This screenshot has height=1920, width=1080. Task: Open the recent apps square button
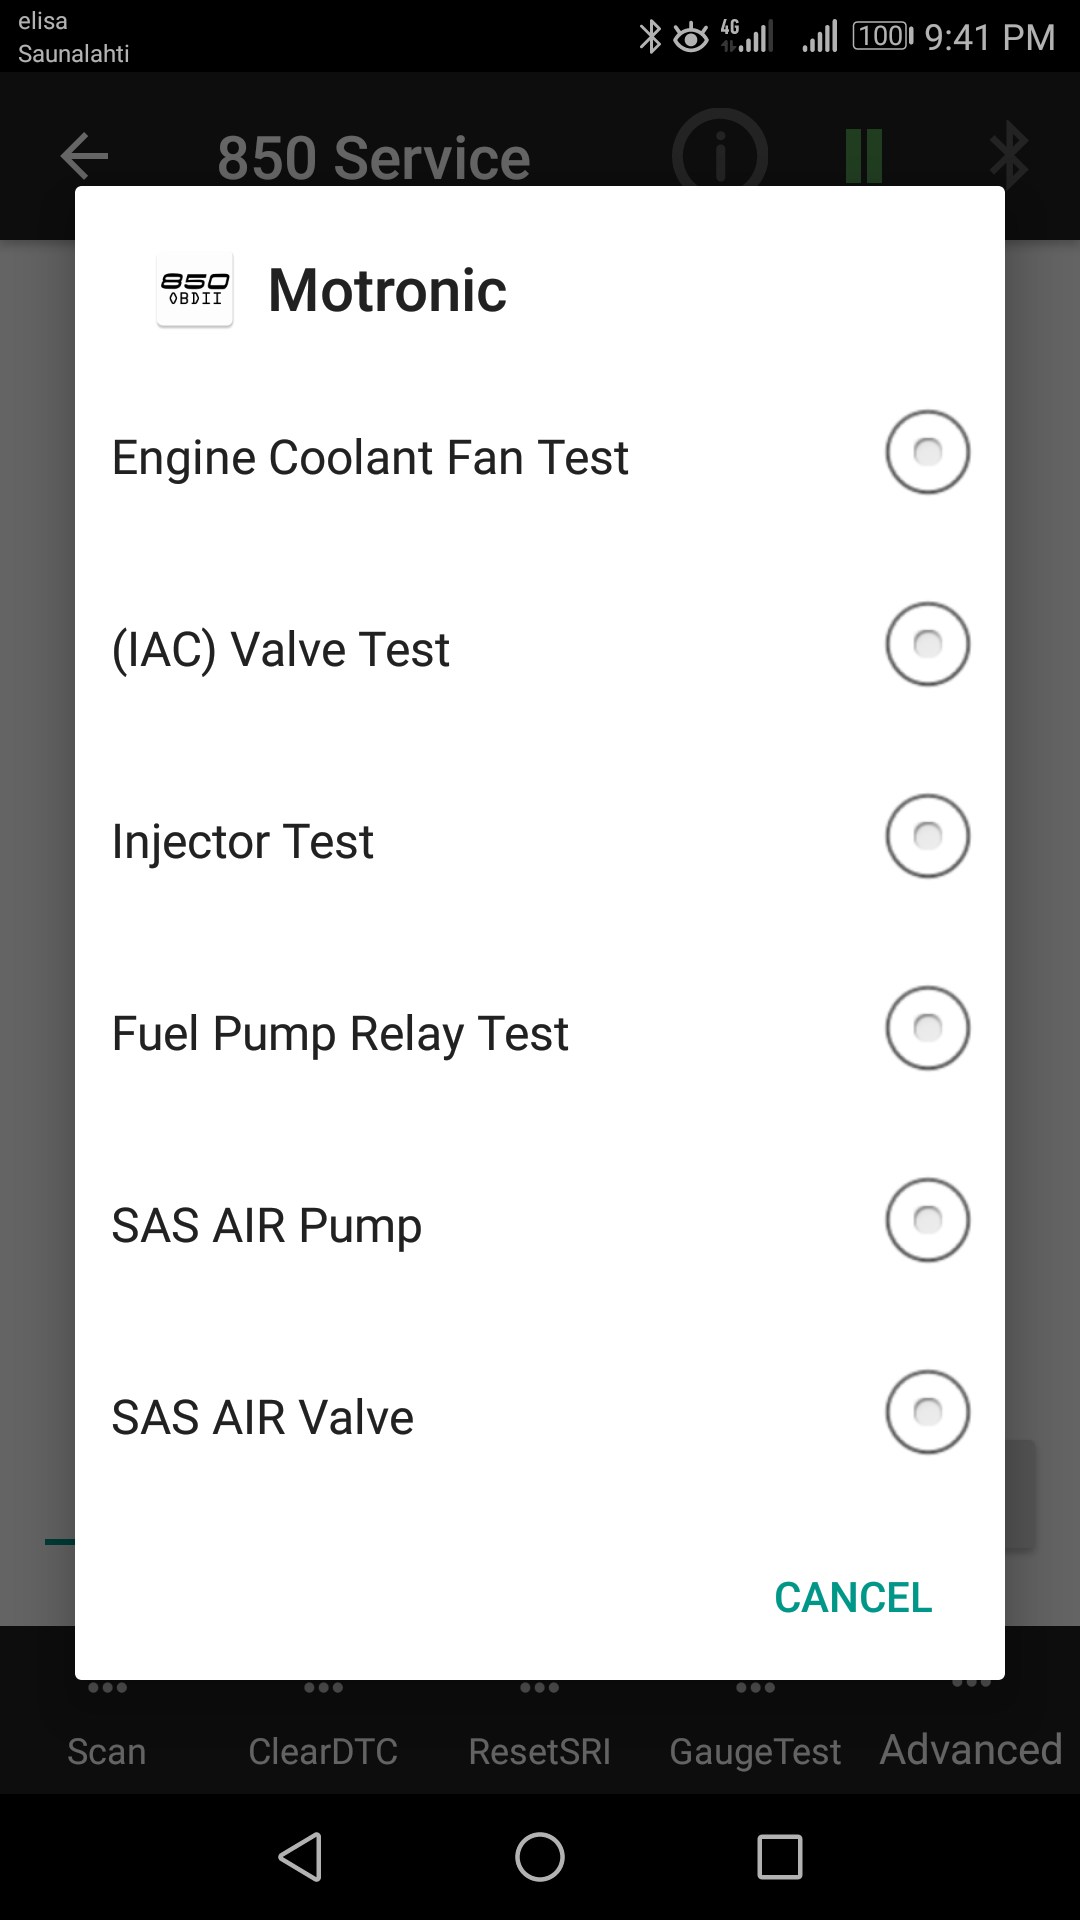click(x=780, y=1857)
